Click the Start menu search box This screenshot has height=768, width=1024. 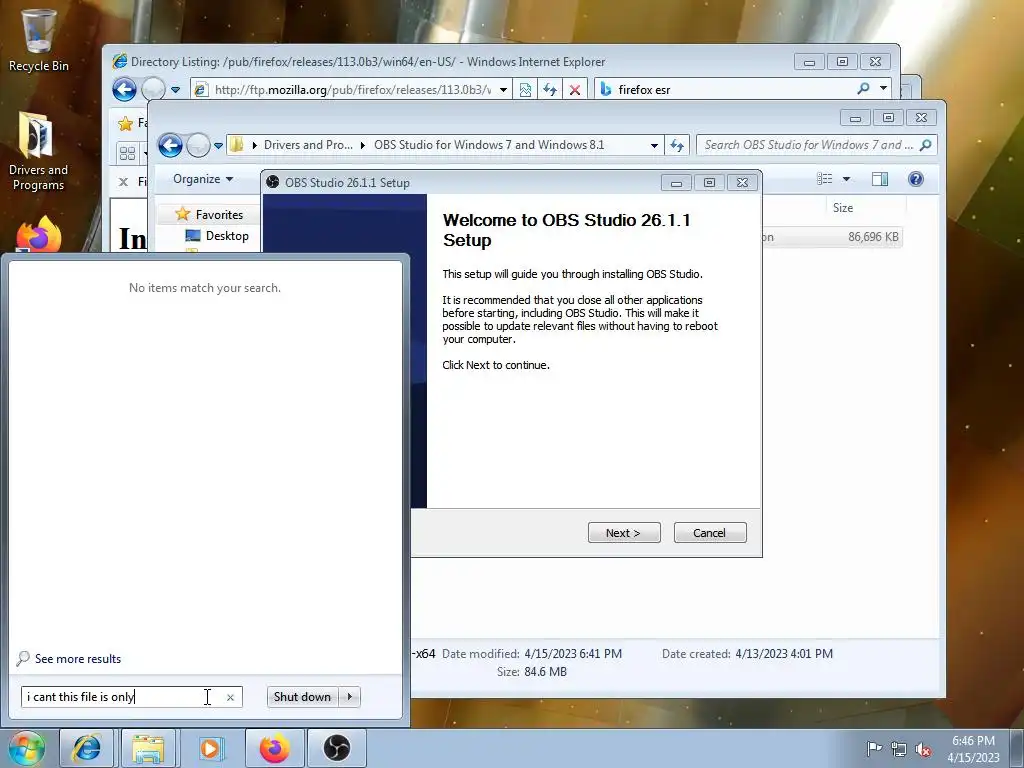(131, 697)
